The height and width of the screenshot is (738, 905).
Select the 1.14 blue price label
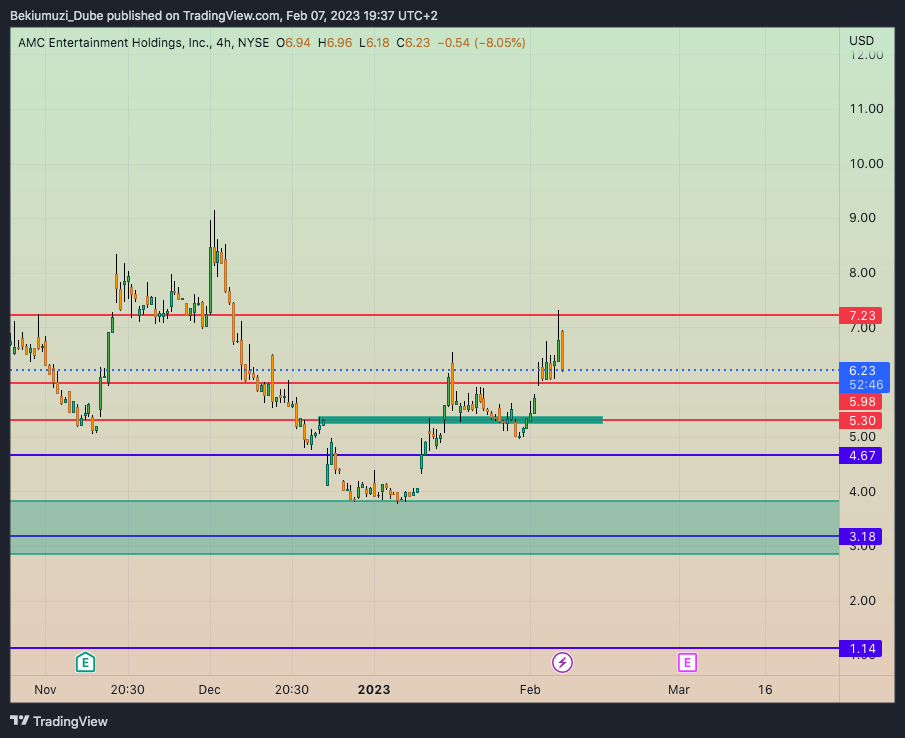pos(861,649)
